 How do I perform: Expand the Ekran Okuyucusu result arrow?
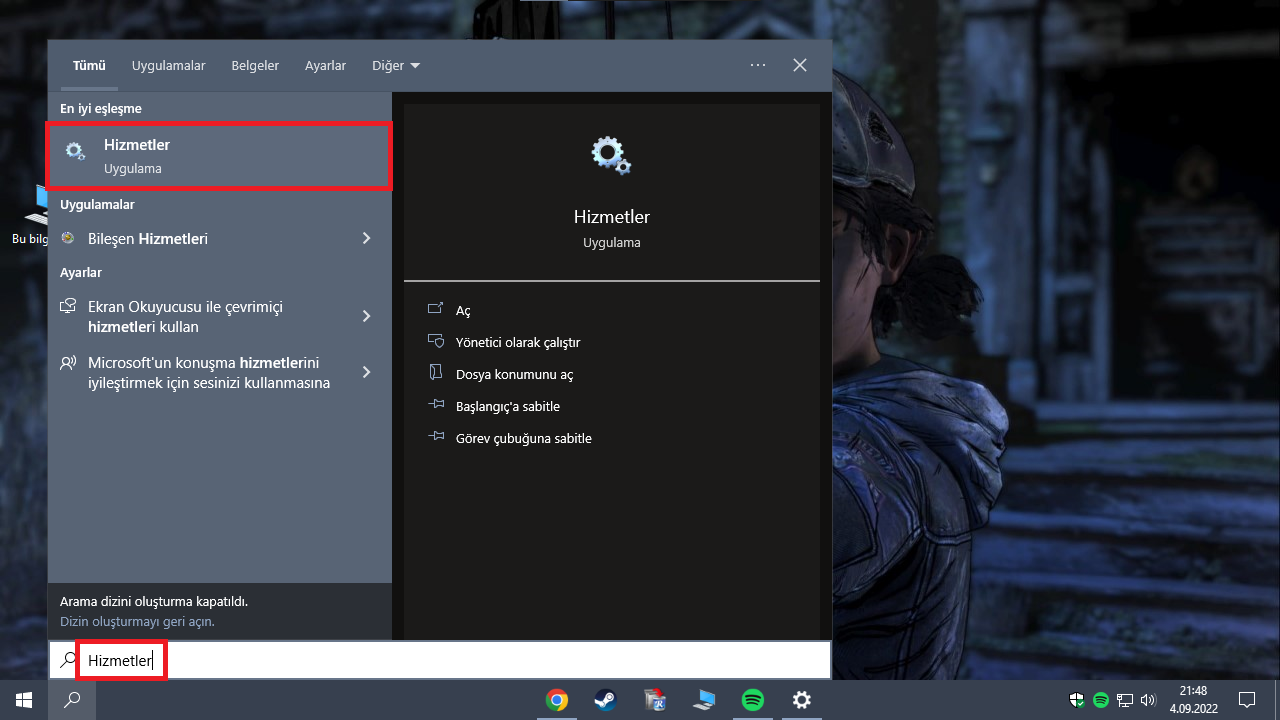click(x=366, y=316)
